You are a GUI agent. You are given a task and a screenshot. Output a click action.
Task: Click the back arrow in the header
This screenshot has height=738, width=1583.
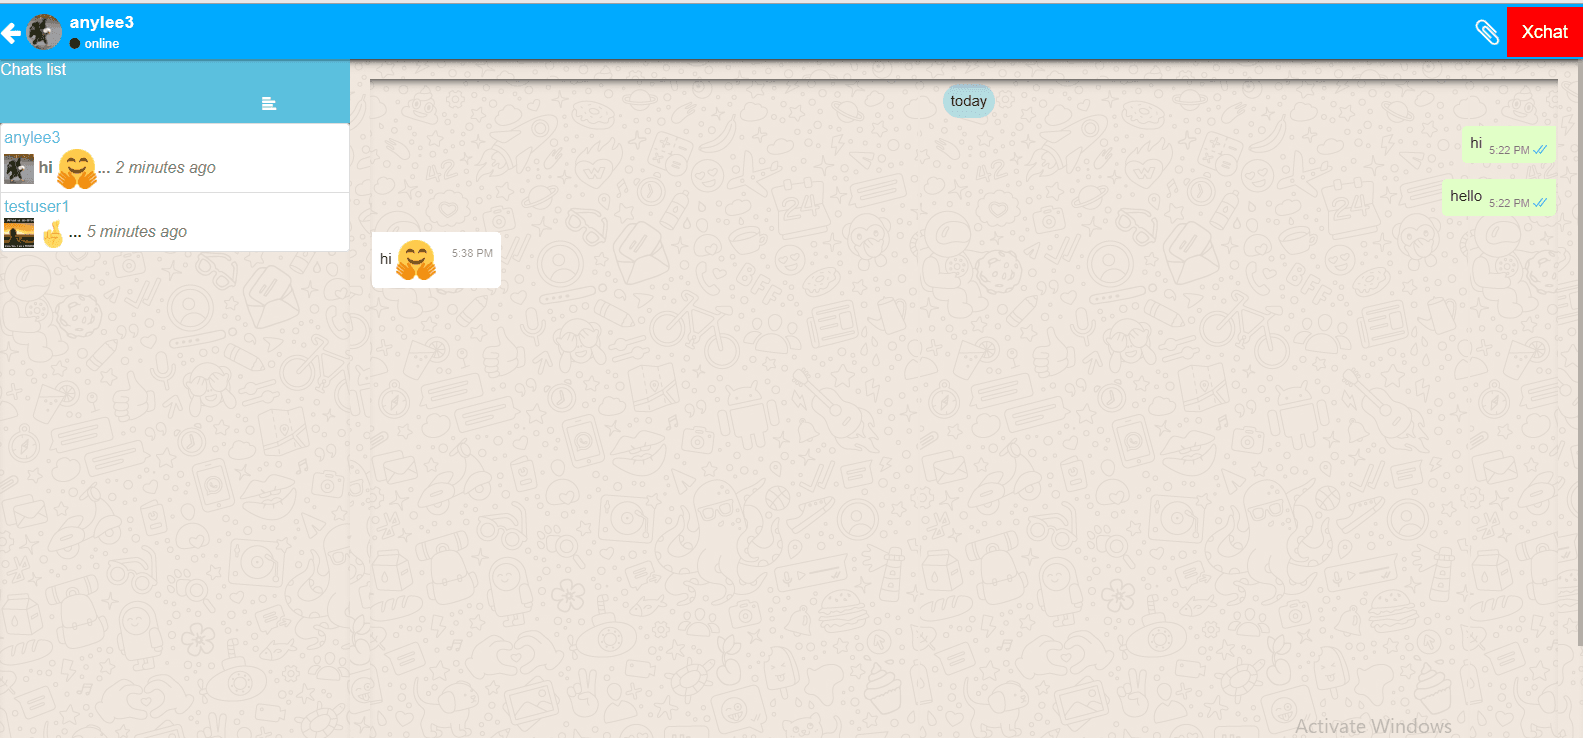11,33
